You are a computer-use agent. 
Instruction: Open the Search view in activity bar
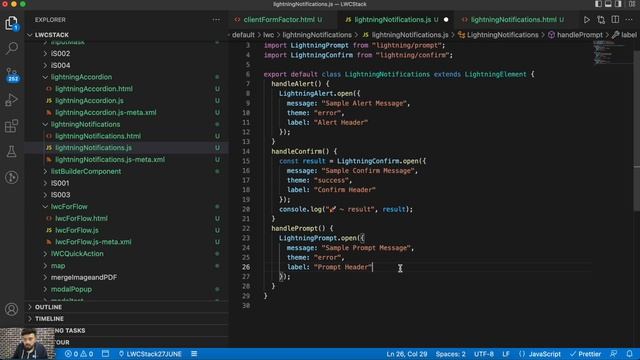click(x=12, y=48)
